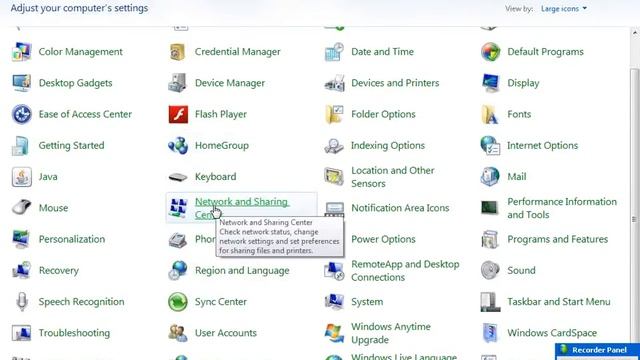Open the Java coffee cup icon
This screenshot has height=360, width=640.
pos(22,177)
